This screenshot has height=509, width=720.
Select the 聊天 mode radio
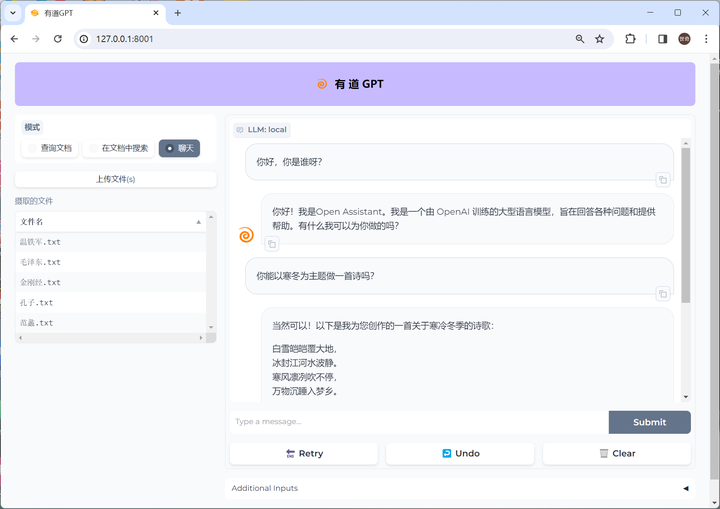tap(179, 148)
